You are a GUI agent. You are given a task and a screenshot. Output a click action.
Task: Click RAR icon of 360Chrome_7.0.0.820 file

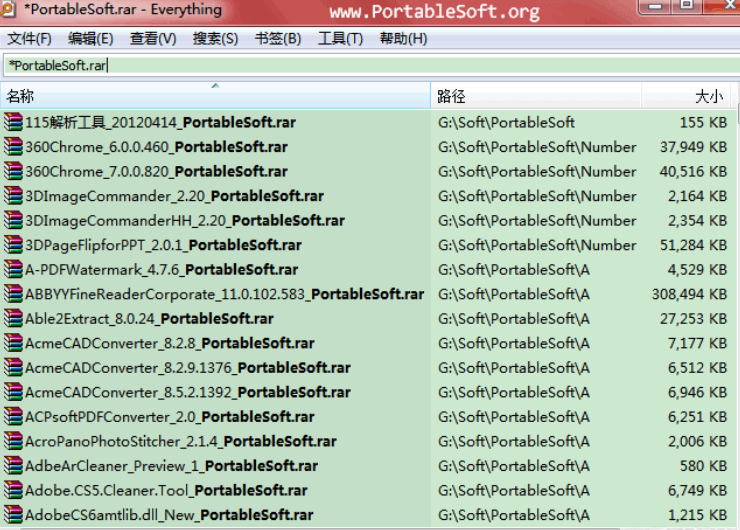(13, 171)
